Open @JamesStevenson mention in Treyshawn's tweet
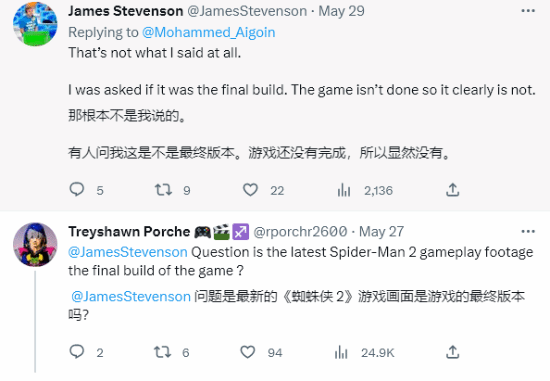Screen dimensions: 550x381 click(x=128, y=252)
